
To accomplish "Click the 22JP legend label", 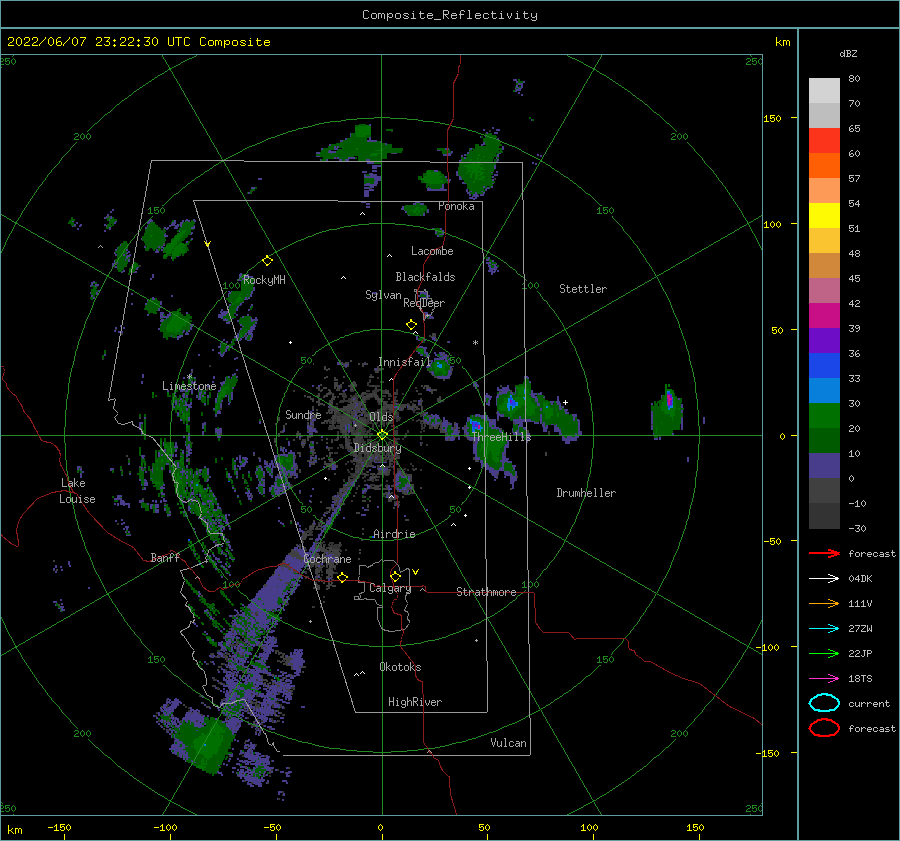I will [860, 653].
